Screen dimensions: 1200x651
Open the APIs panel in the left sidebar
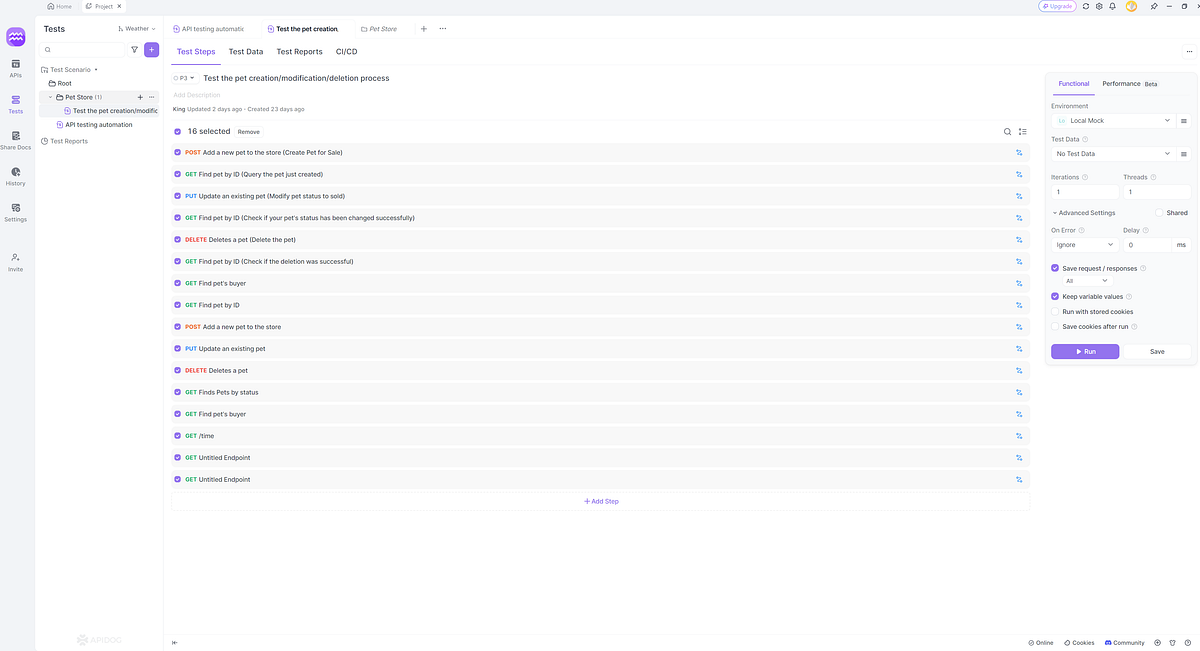(x=15, y=65)
